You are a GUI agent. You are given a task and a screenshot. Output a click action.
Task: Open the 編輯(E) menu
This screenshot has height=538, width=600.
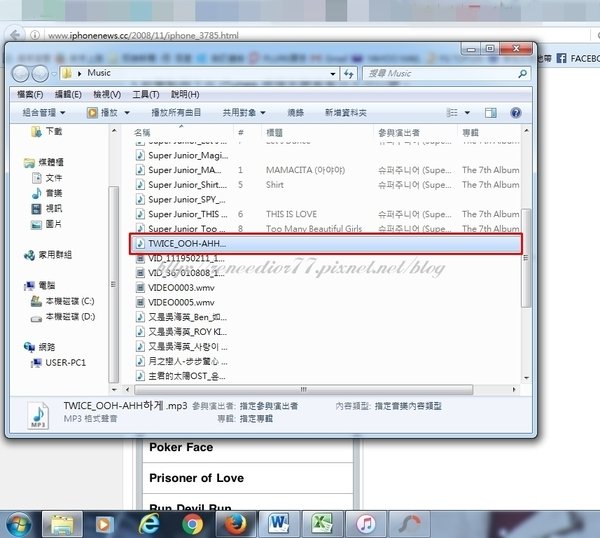point(68,95)
